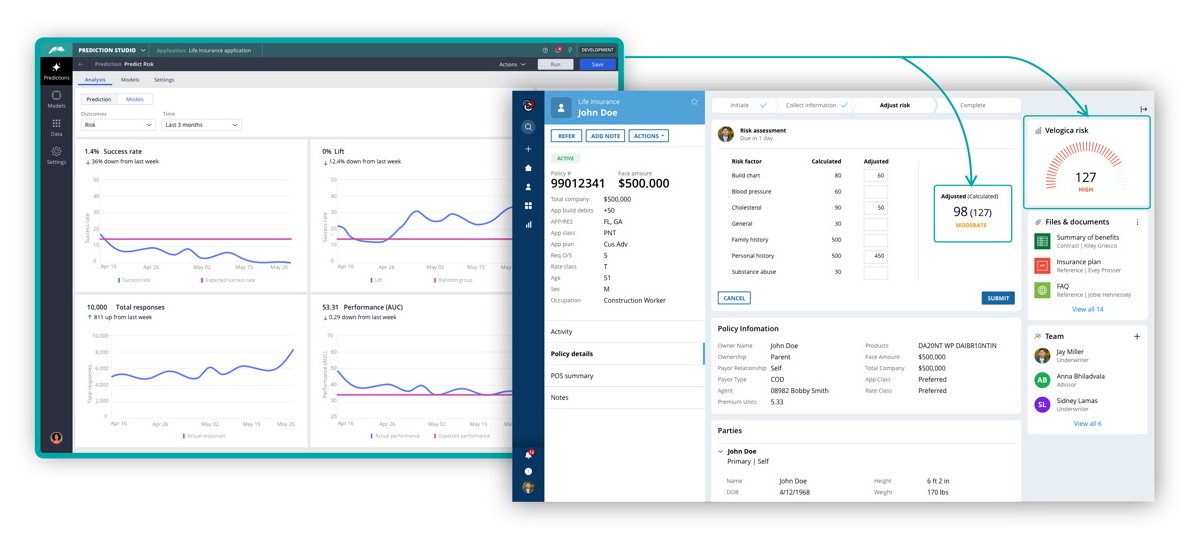Click the search icon in navy sidebar
1196x543 pixels.
tap(528, 127)
